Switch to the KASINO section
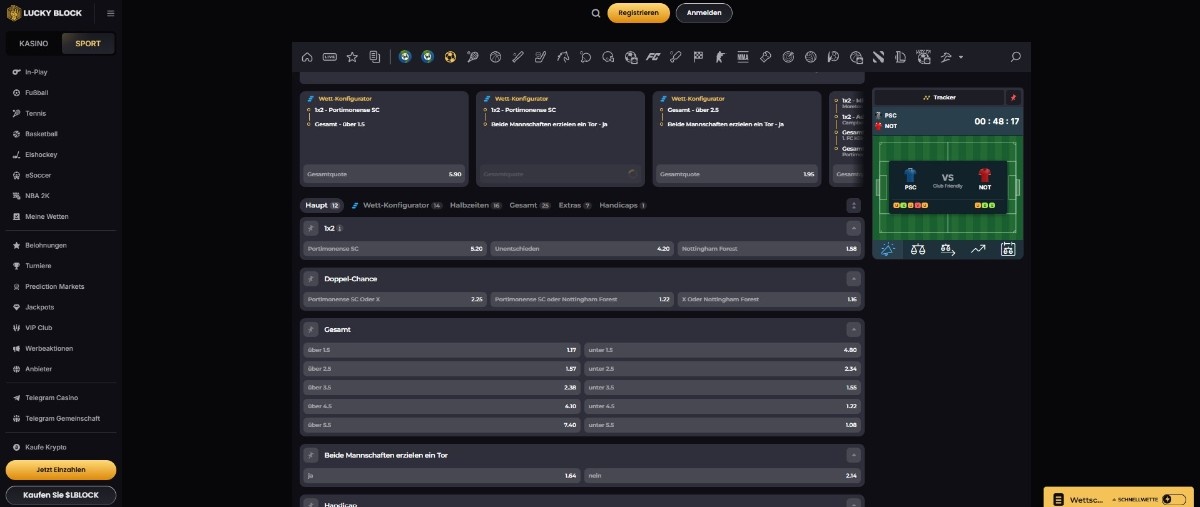 [33, 44]
